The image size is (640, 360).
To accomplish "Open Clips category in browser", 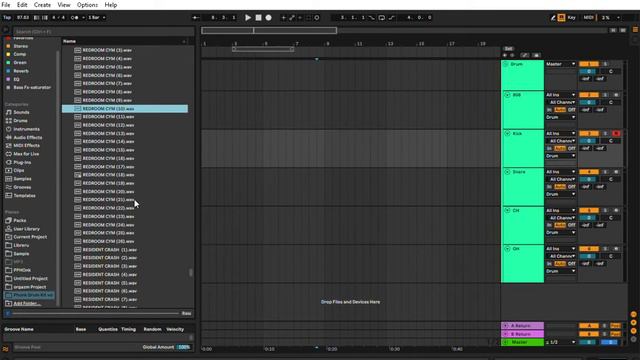I will (x=19, y=171).
